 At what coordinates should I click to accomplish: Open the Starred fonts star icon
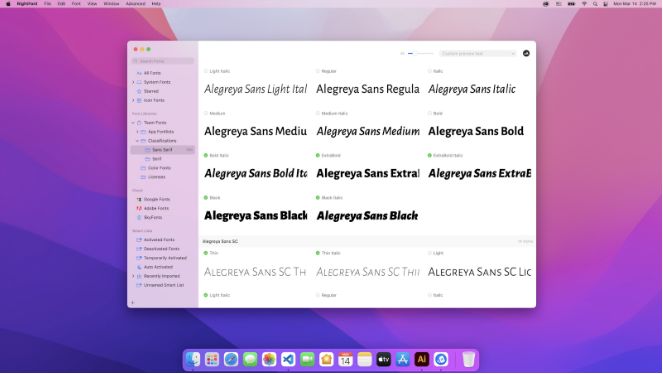[x=139, y=91]
